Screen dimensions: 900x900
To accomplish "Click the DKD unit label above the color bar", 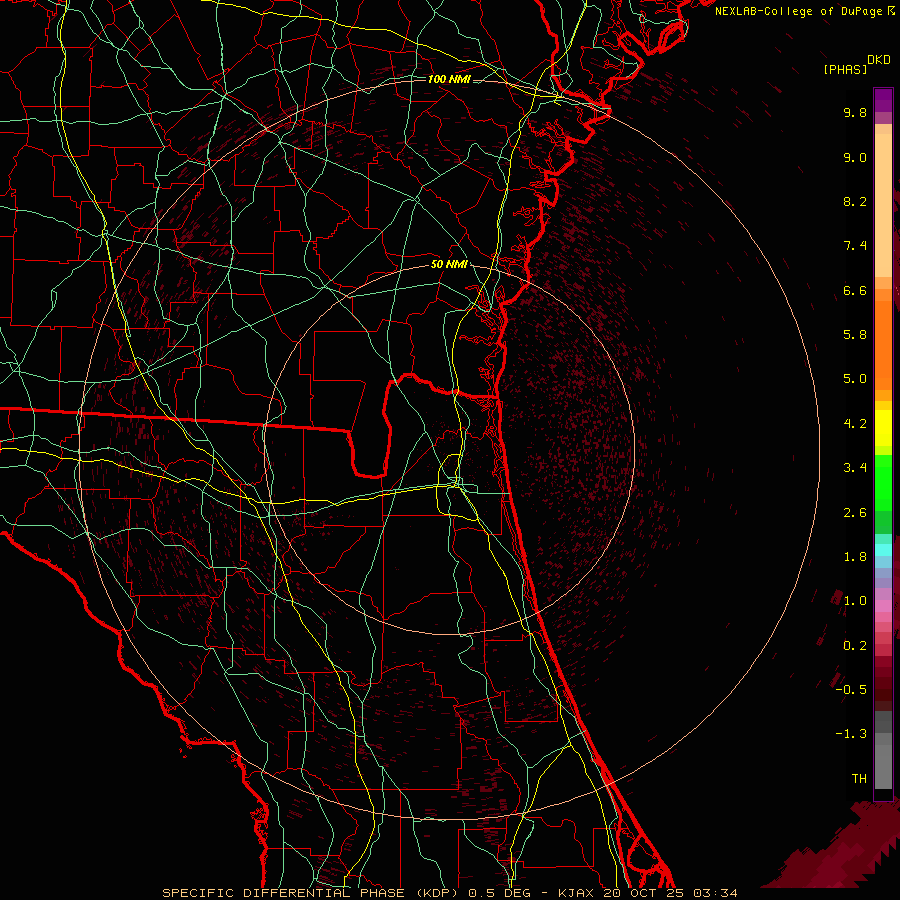I will coord(878,59).
